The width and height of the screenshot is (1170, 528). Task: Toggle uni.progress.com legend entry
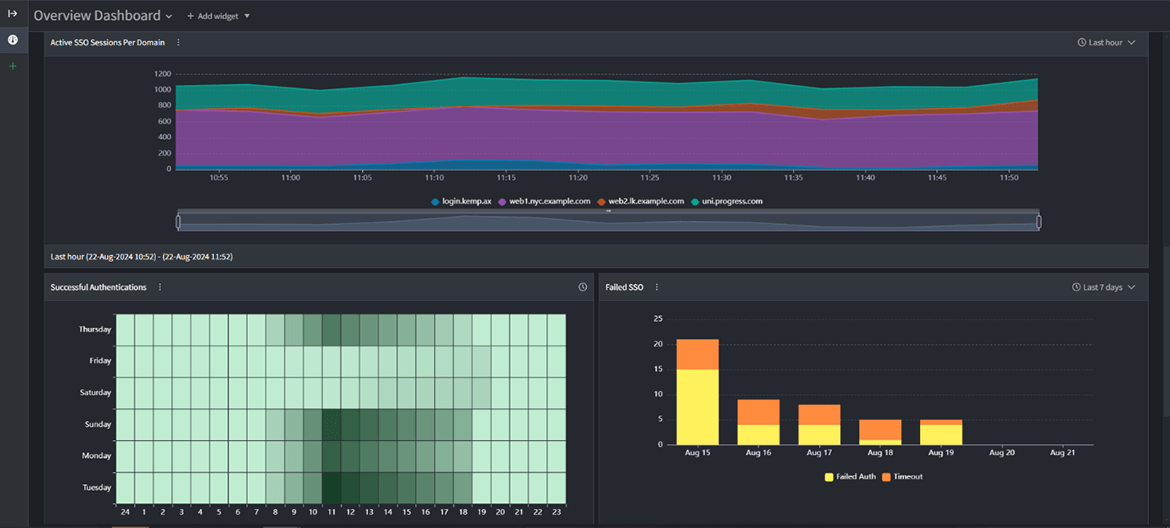pyautogui.click(x=727, y=201)
